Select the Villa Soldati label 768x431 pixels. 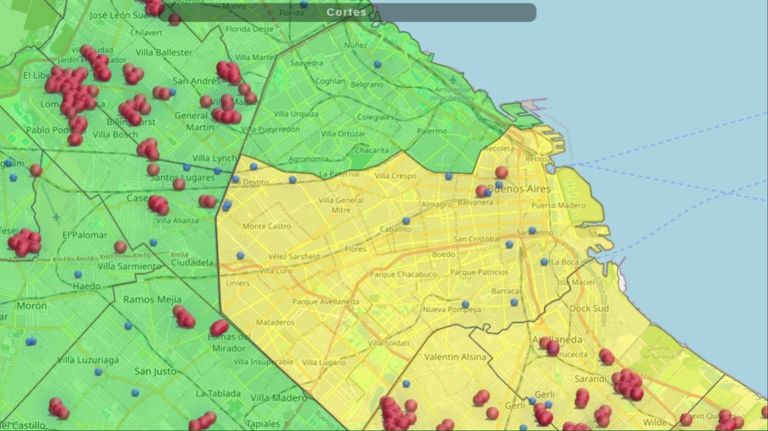click(x=388, y=343)
